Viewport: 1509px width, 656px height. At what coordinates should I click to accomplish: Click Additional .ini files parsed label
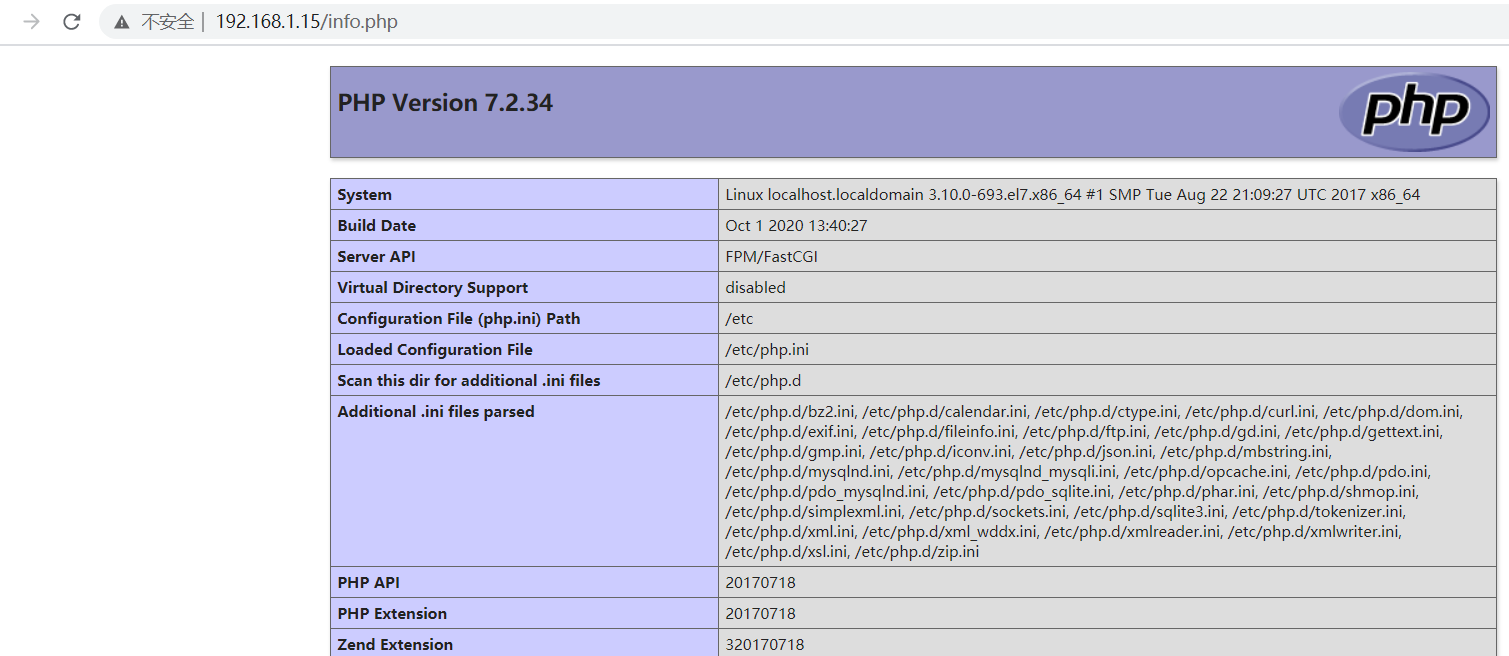coord(436,412)
